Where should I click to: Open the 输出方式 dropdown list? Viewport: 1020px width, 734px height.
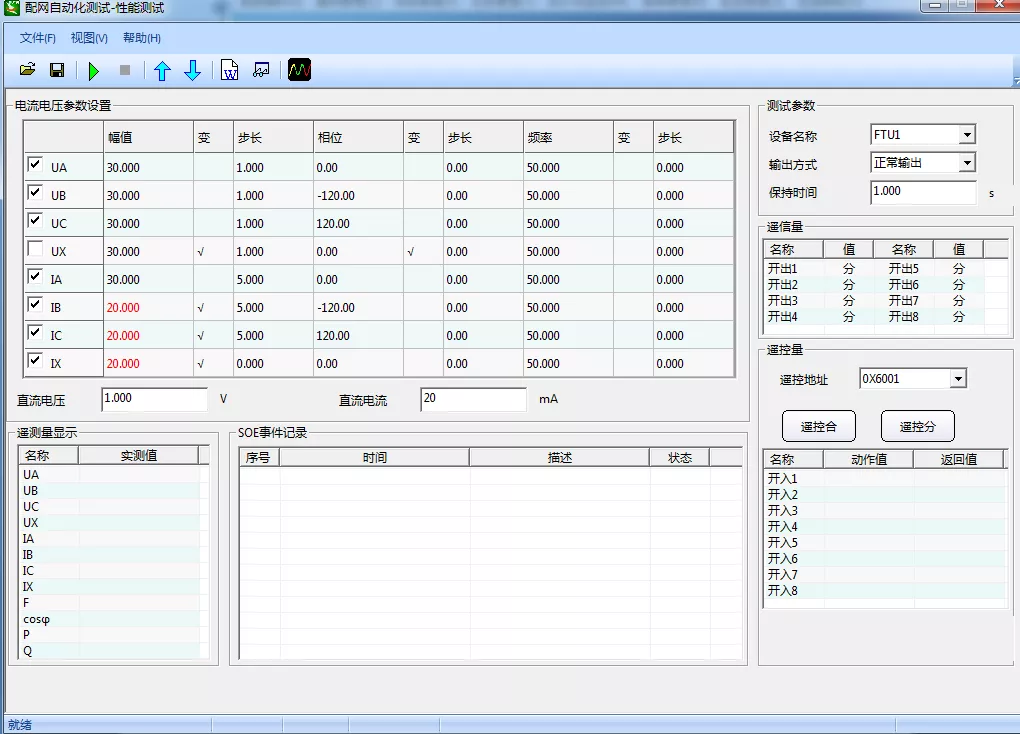point(966,163)
